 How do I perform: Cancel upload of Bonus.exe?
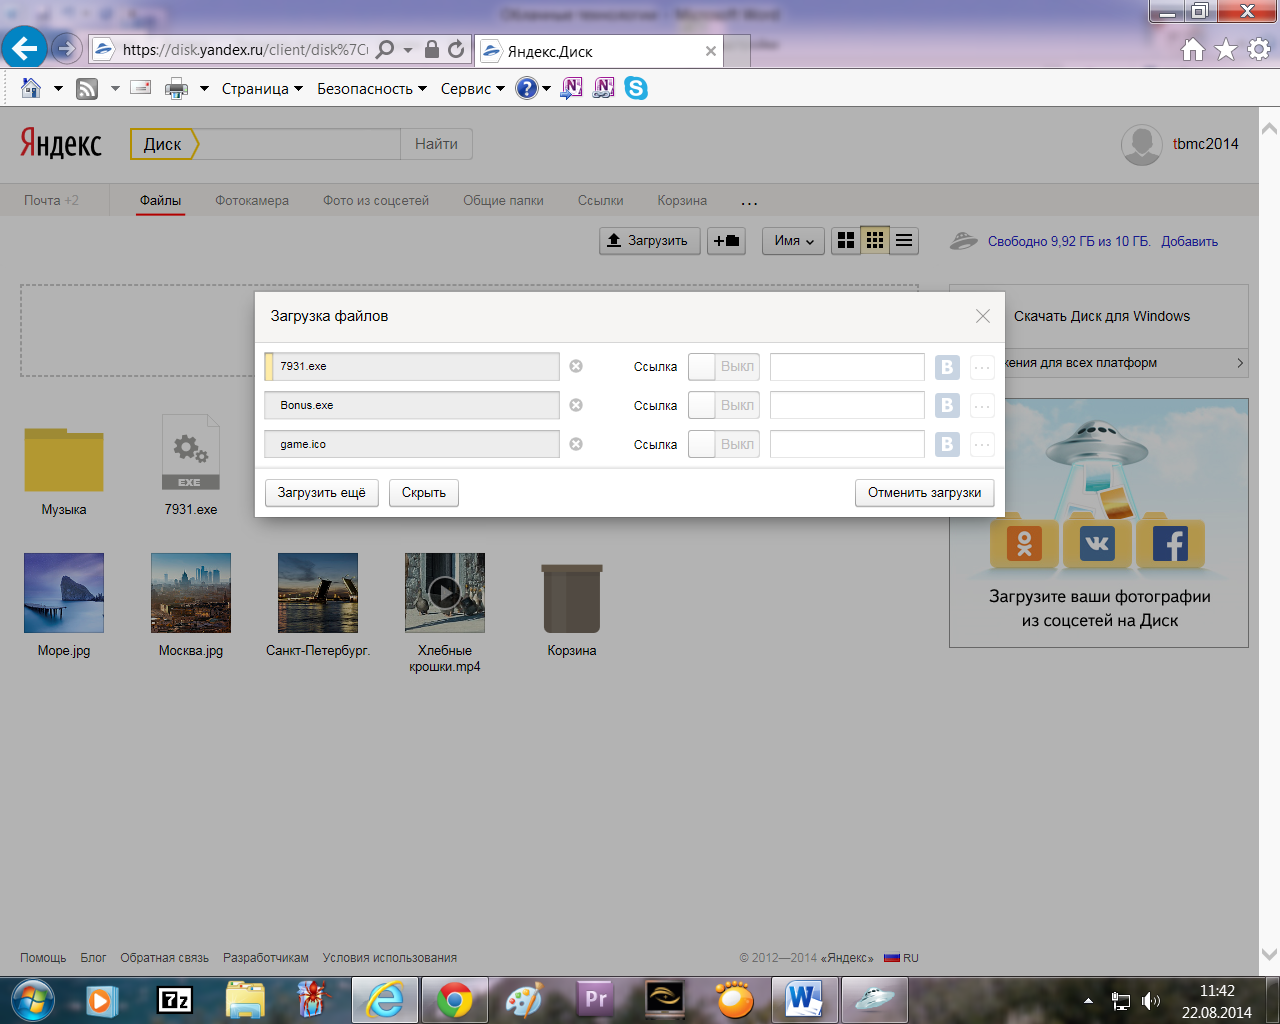tap(576, 405)
